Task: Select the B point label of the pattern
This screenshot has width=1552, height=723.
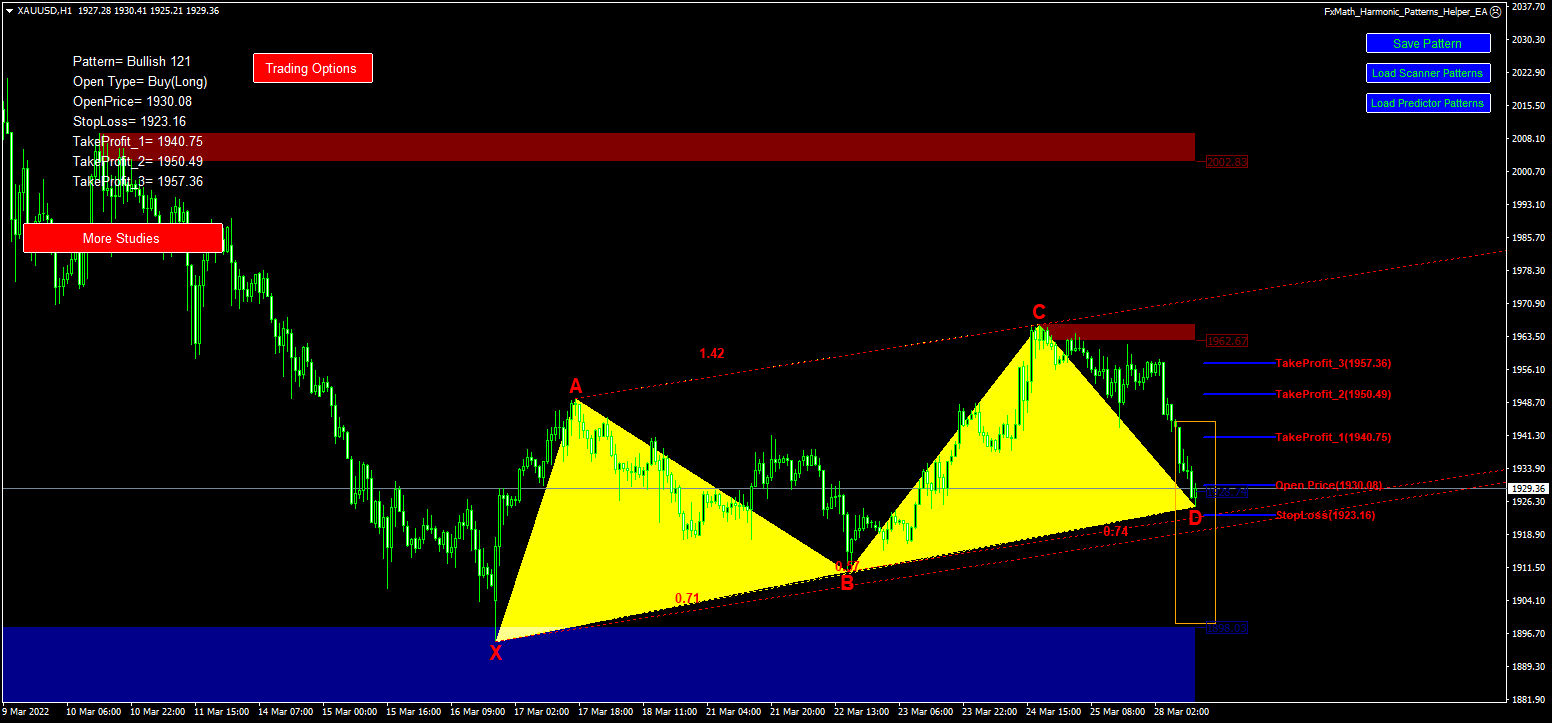Action: coord(847,583)
